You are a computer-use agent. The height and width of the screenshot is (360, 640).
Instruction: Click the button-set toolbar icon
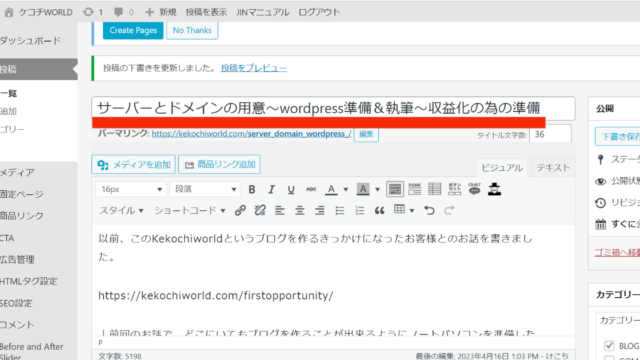454,189
